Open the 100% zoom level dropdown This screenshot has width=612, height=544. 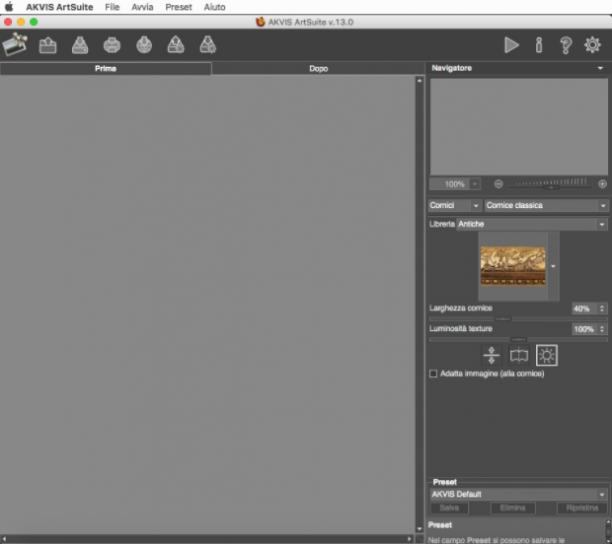click(475, 184)
